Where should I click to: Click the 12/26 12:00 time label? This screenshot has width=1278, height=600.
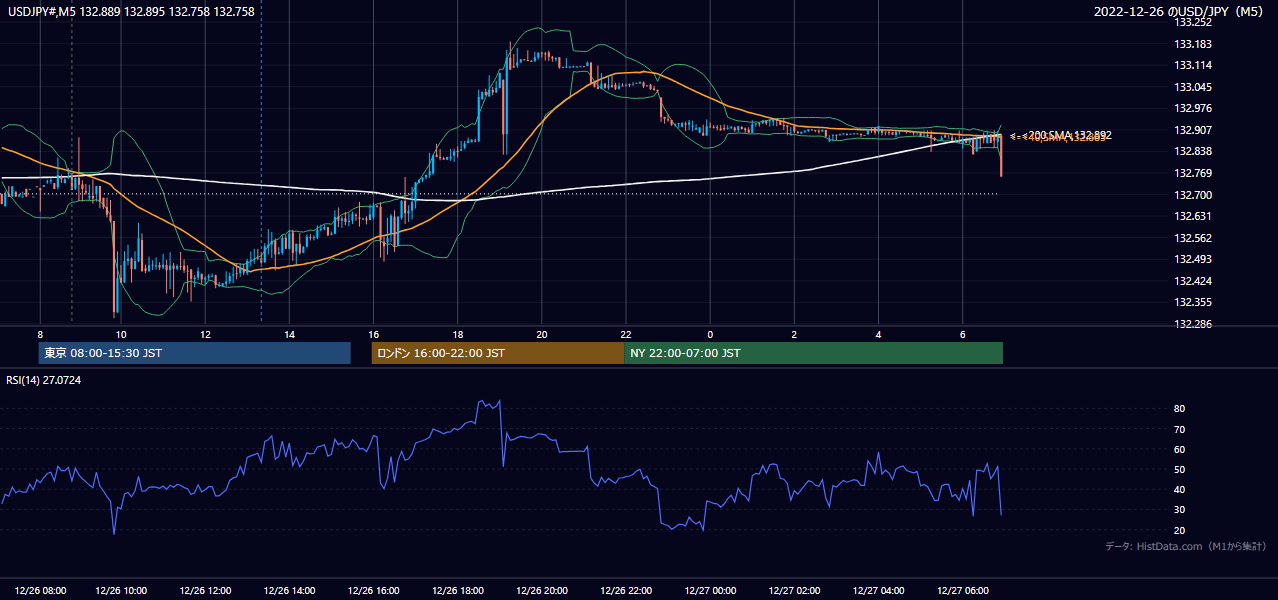[x=205, y=590]
